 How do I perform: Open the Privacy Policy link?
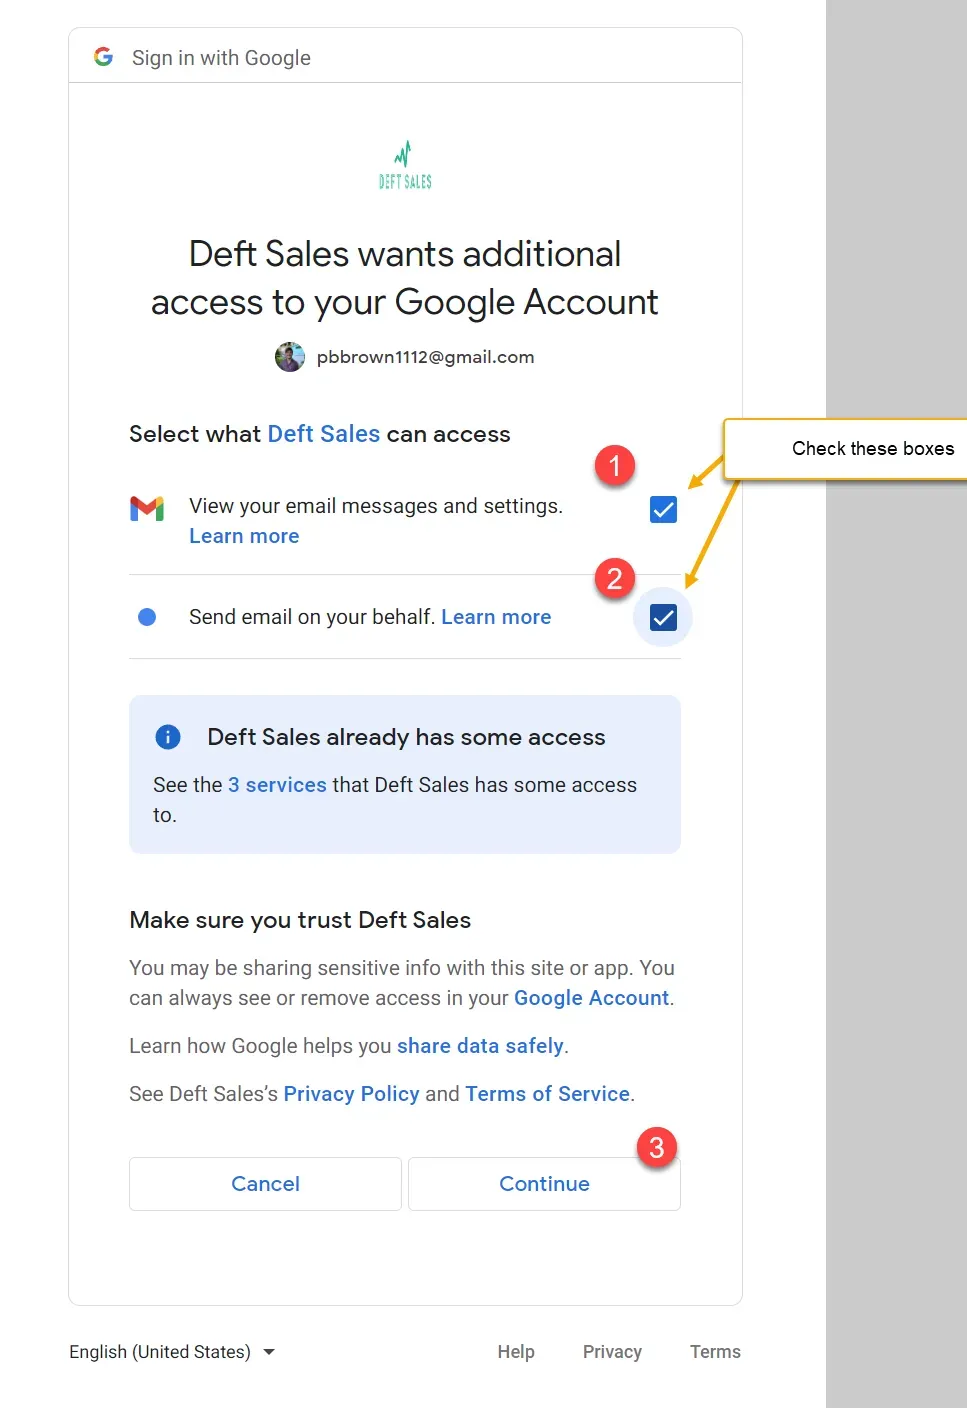pos(351,1094)
